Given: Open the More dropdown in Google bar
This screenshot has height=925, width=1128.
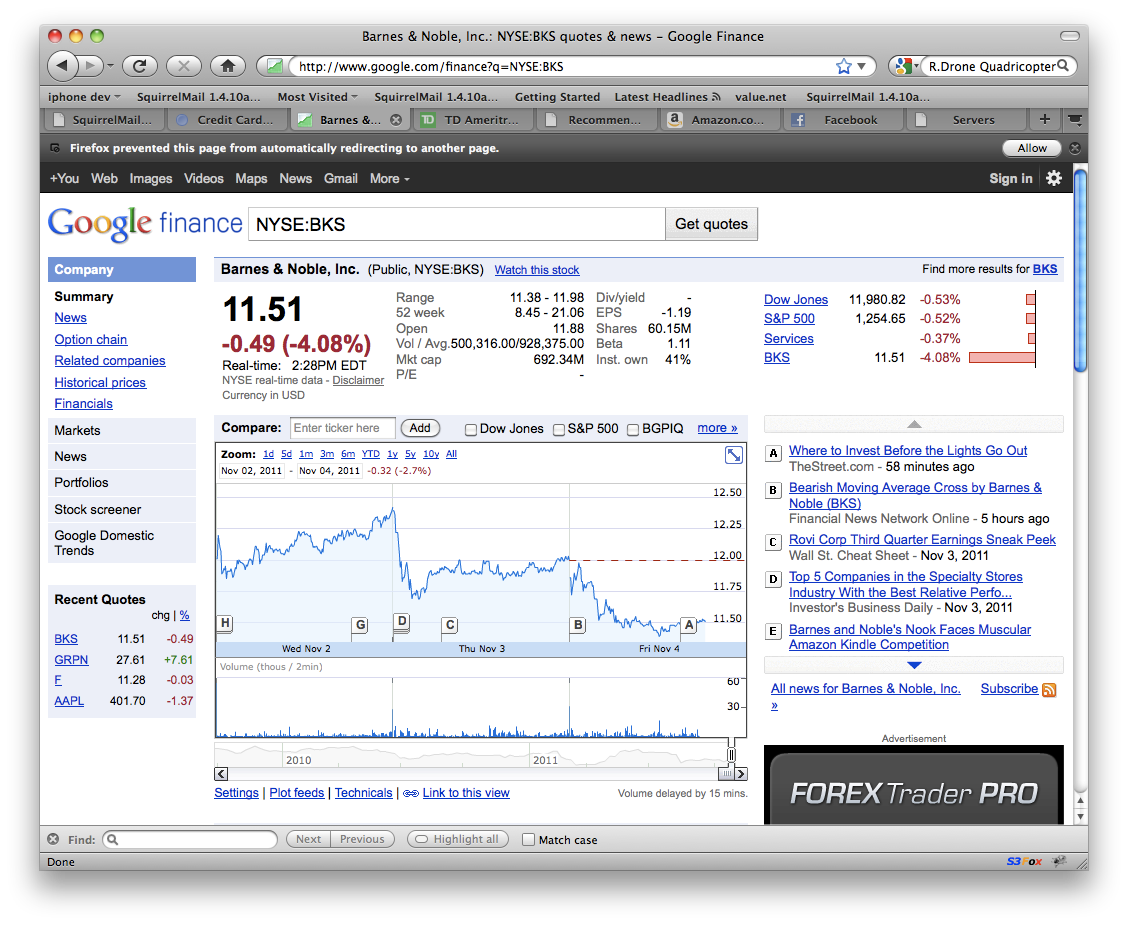Looking at the screenshot, I should tap(389, 179).
